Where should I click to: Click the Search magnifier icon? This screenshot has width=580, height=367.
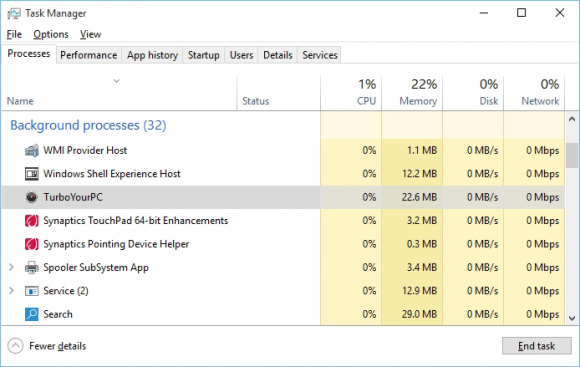[x=31, y=314]
